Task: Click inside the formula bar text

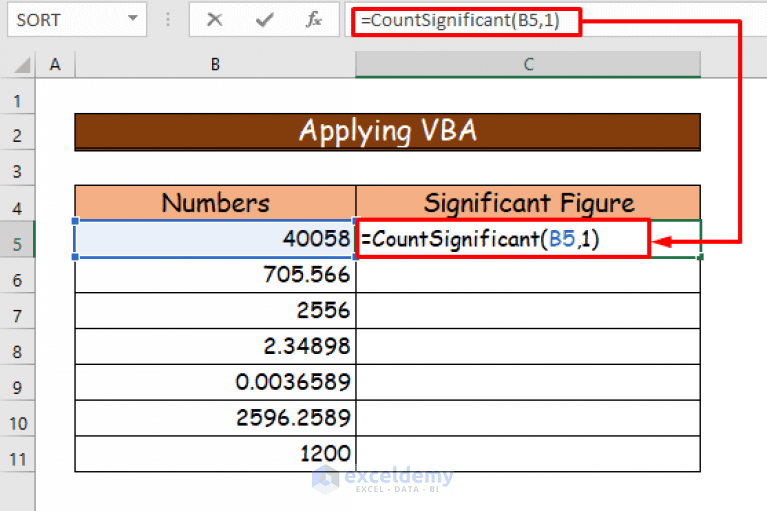Action: coord(460,21)
